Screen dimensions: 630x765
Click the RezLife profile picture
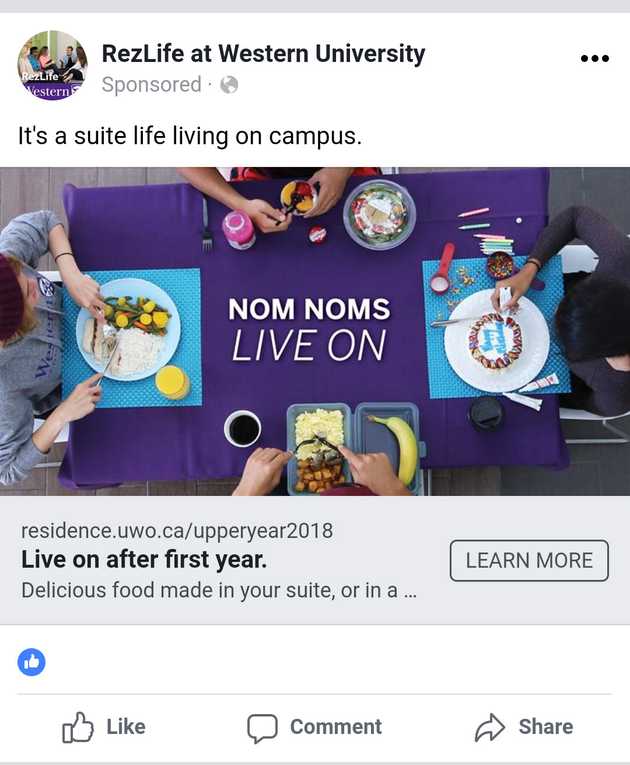click(53, 65)
